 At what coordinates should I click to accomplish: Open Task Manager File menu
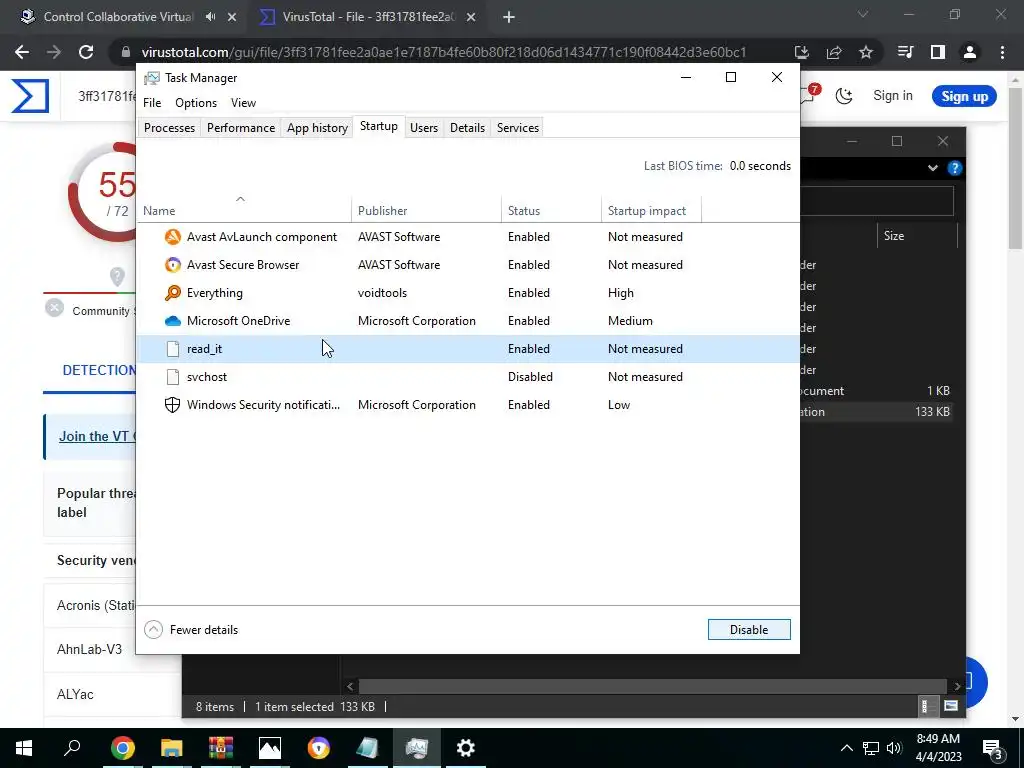(152, 103)
